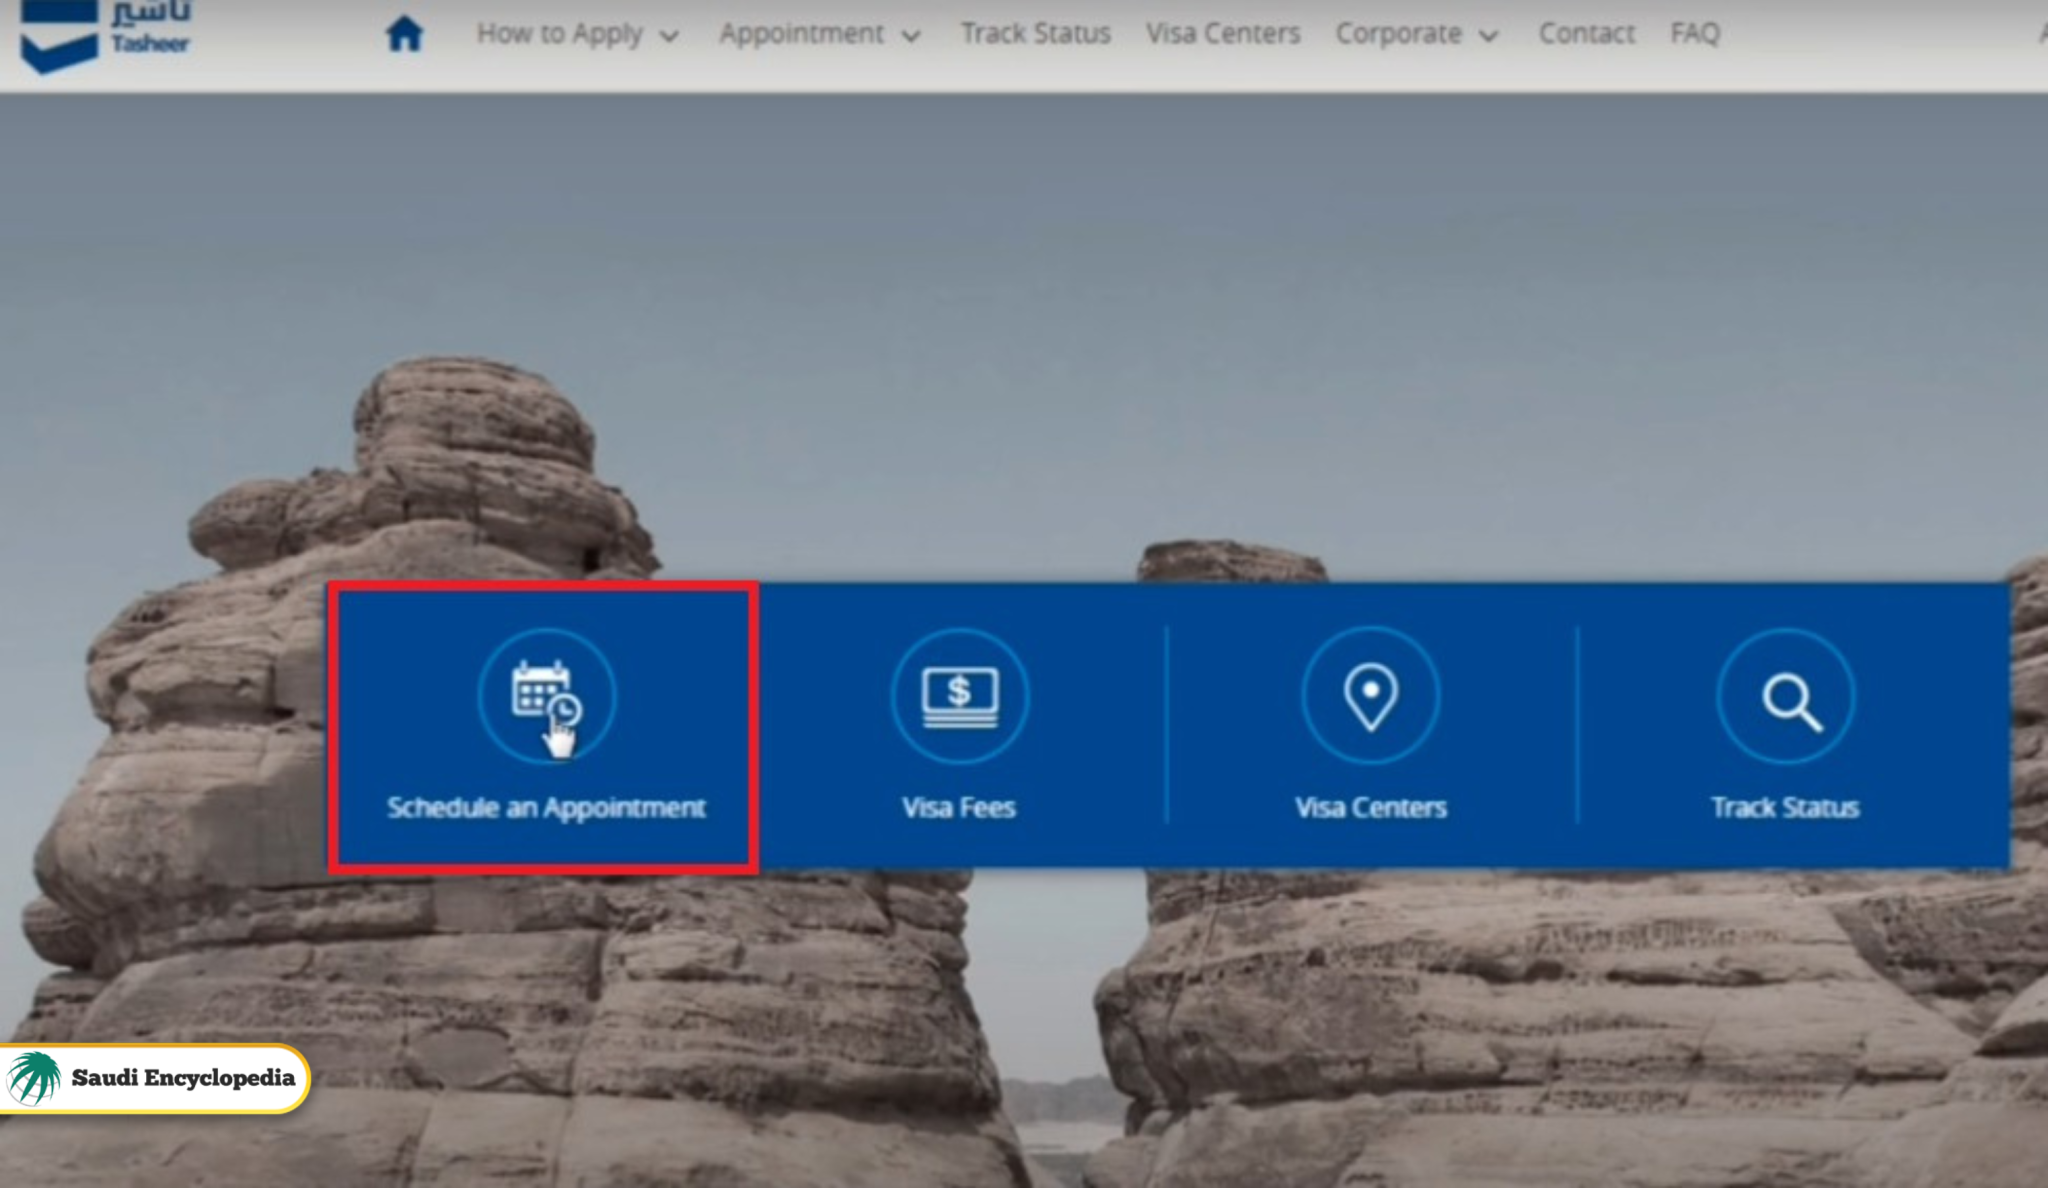Click the home icon in navbar

404,34
